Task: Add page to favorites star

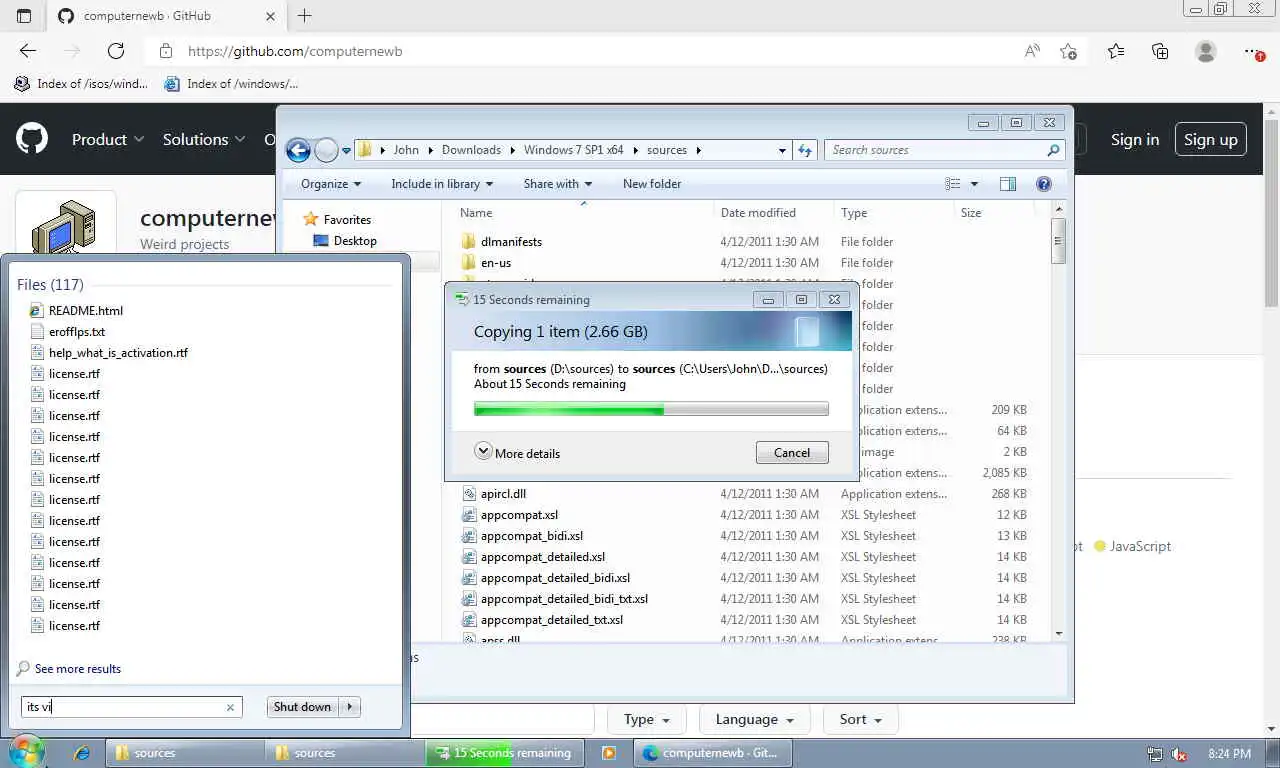Action: point(1068,51)
